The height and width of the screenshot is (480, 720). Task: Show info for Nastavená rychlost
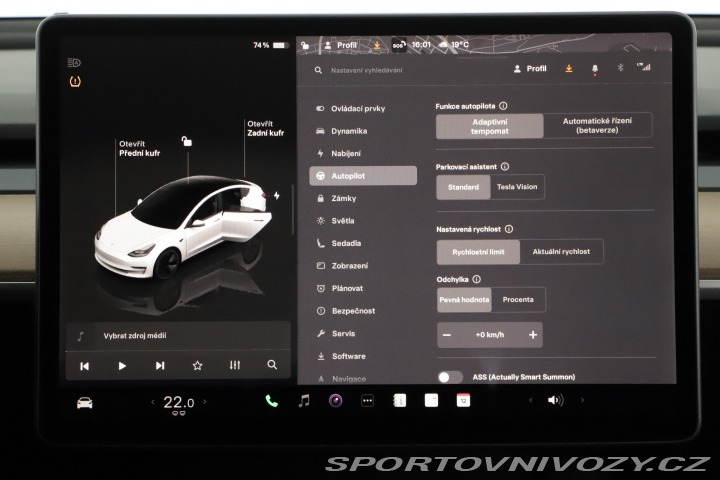pos(509,229)
